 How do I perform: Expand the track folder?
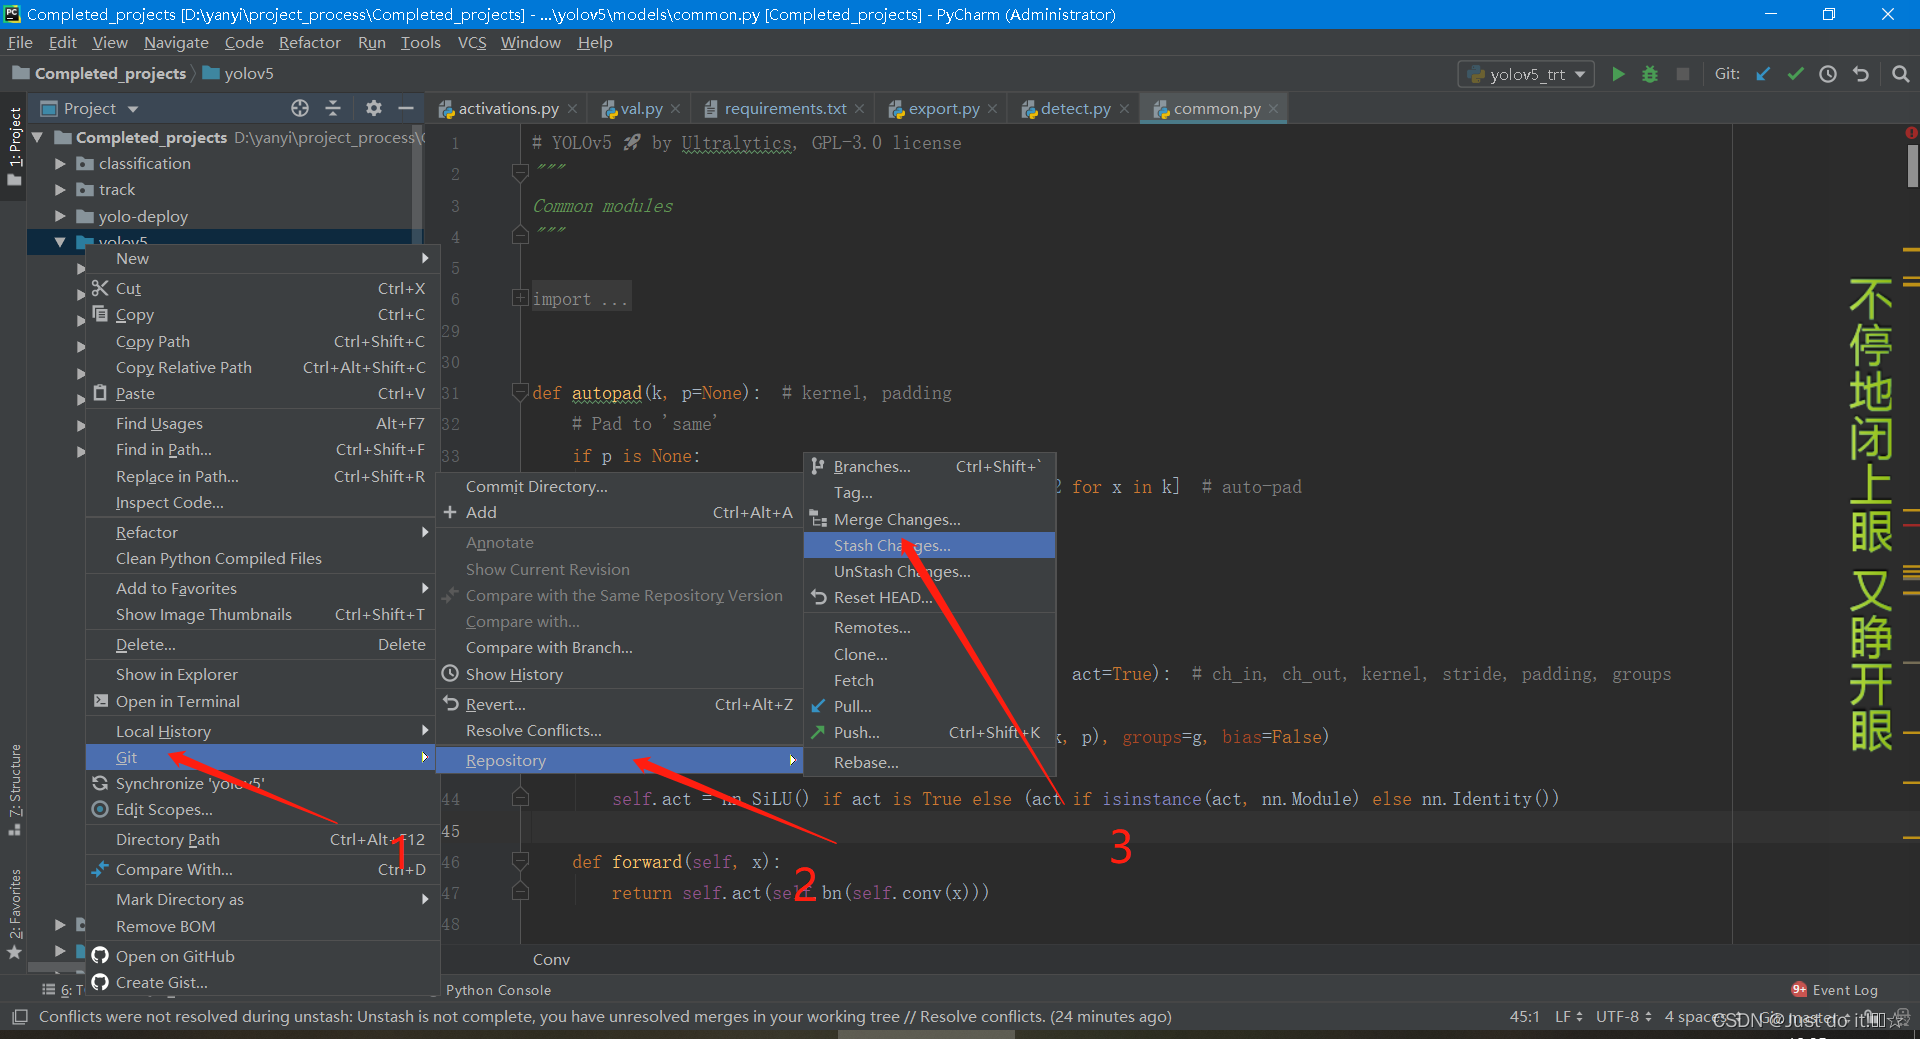click(60, 189)
